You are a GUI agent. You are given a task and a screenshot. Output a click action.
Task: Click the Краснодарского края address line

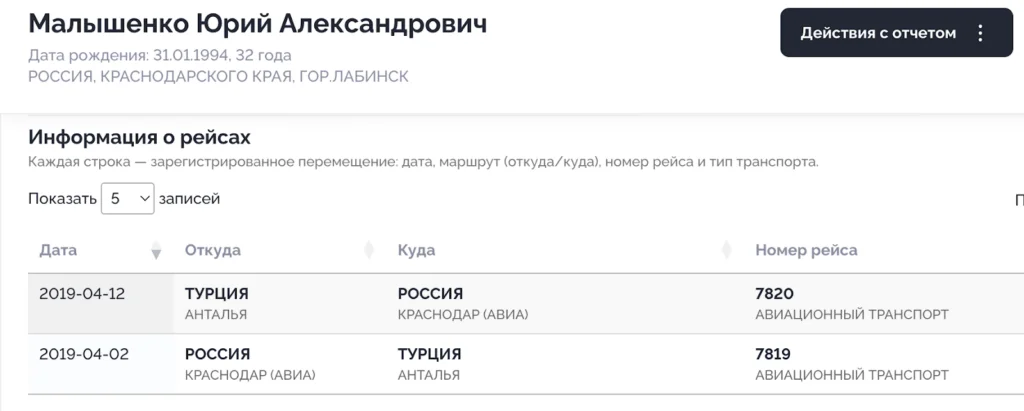218,76
